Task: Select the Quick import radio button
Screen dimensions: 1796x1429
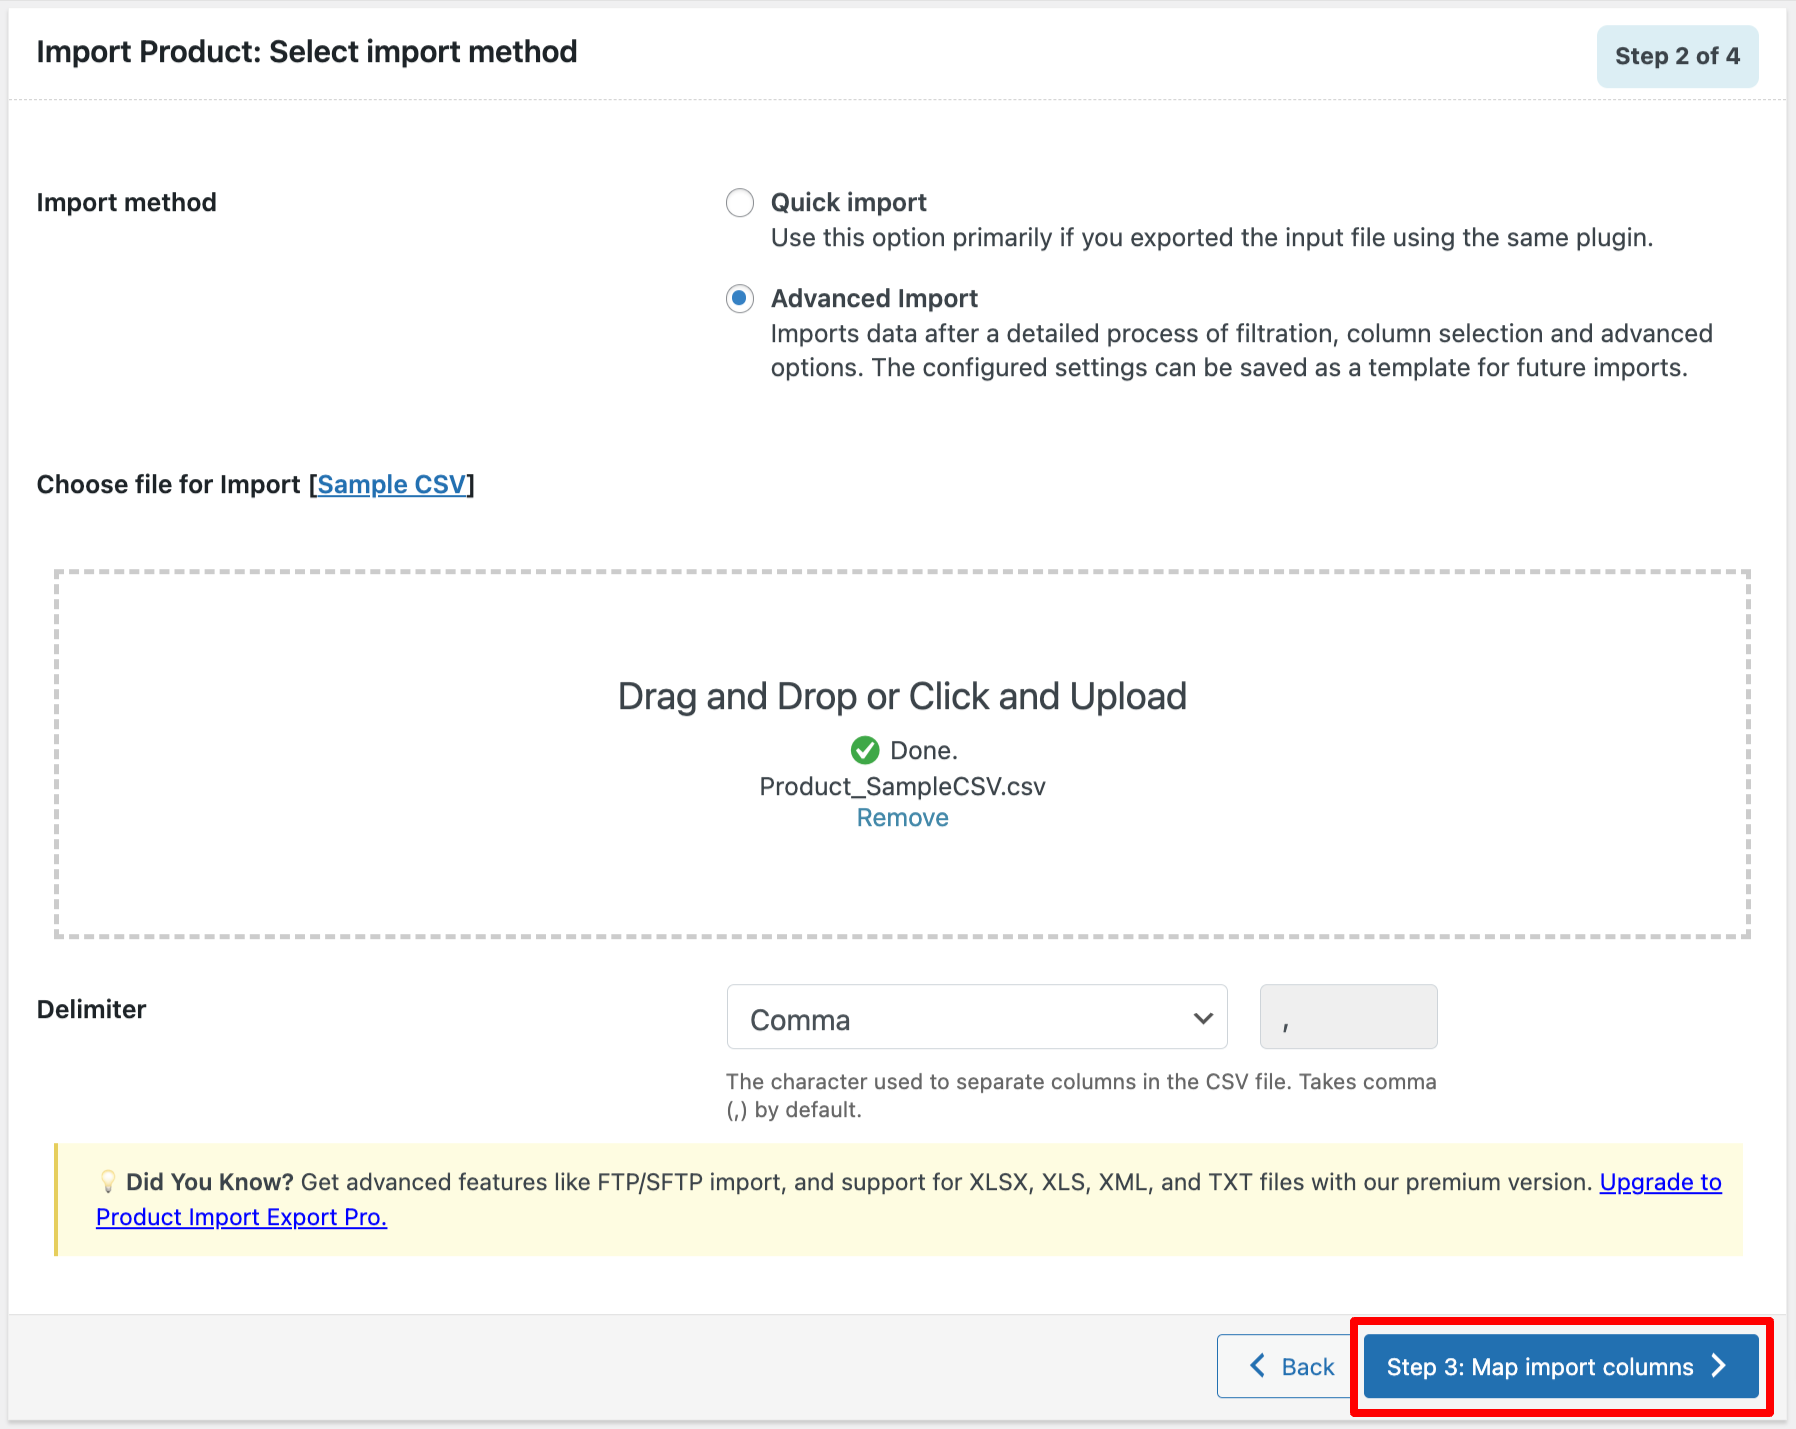Action: click(739, 202)
